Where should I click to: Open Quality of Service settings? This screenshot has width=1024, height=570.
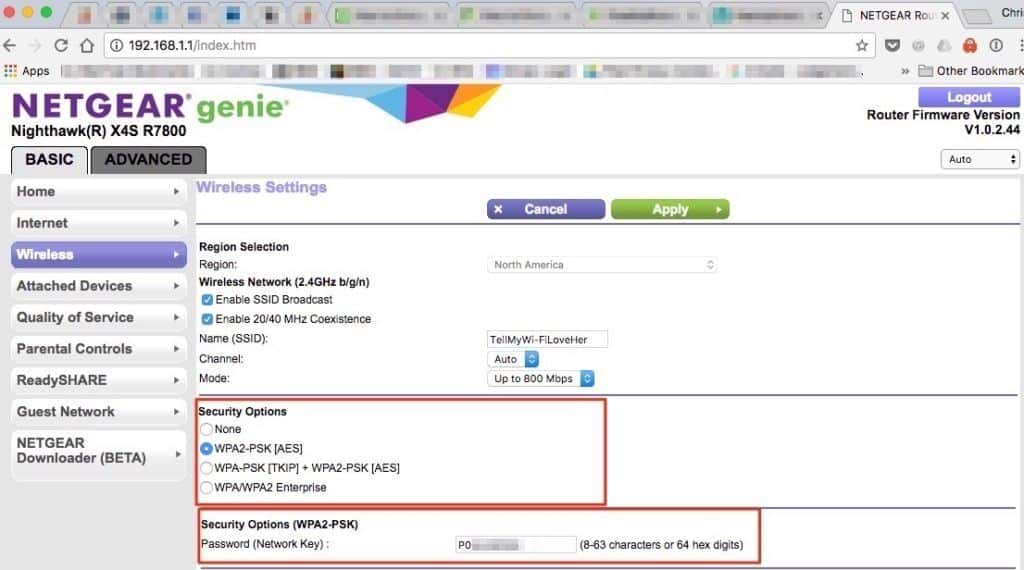99,317
